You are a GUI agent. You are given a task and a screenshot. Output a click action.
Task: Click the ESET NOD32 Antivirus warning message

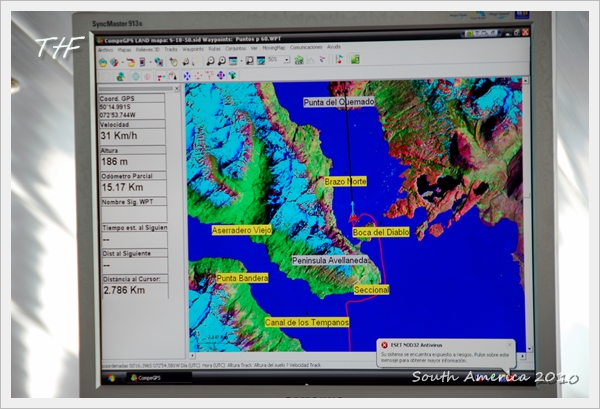click(x=446, y=354)
